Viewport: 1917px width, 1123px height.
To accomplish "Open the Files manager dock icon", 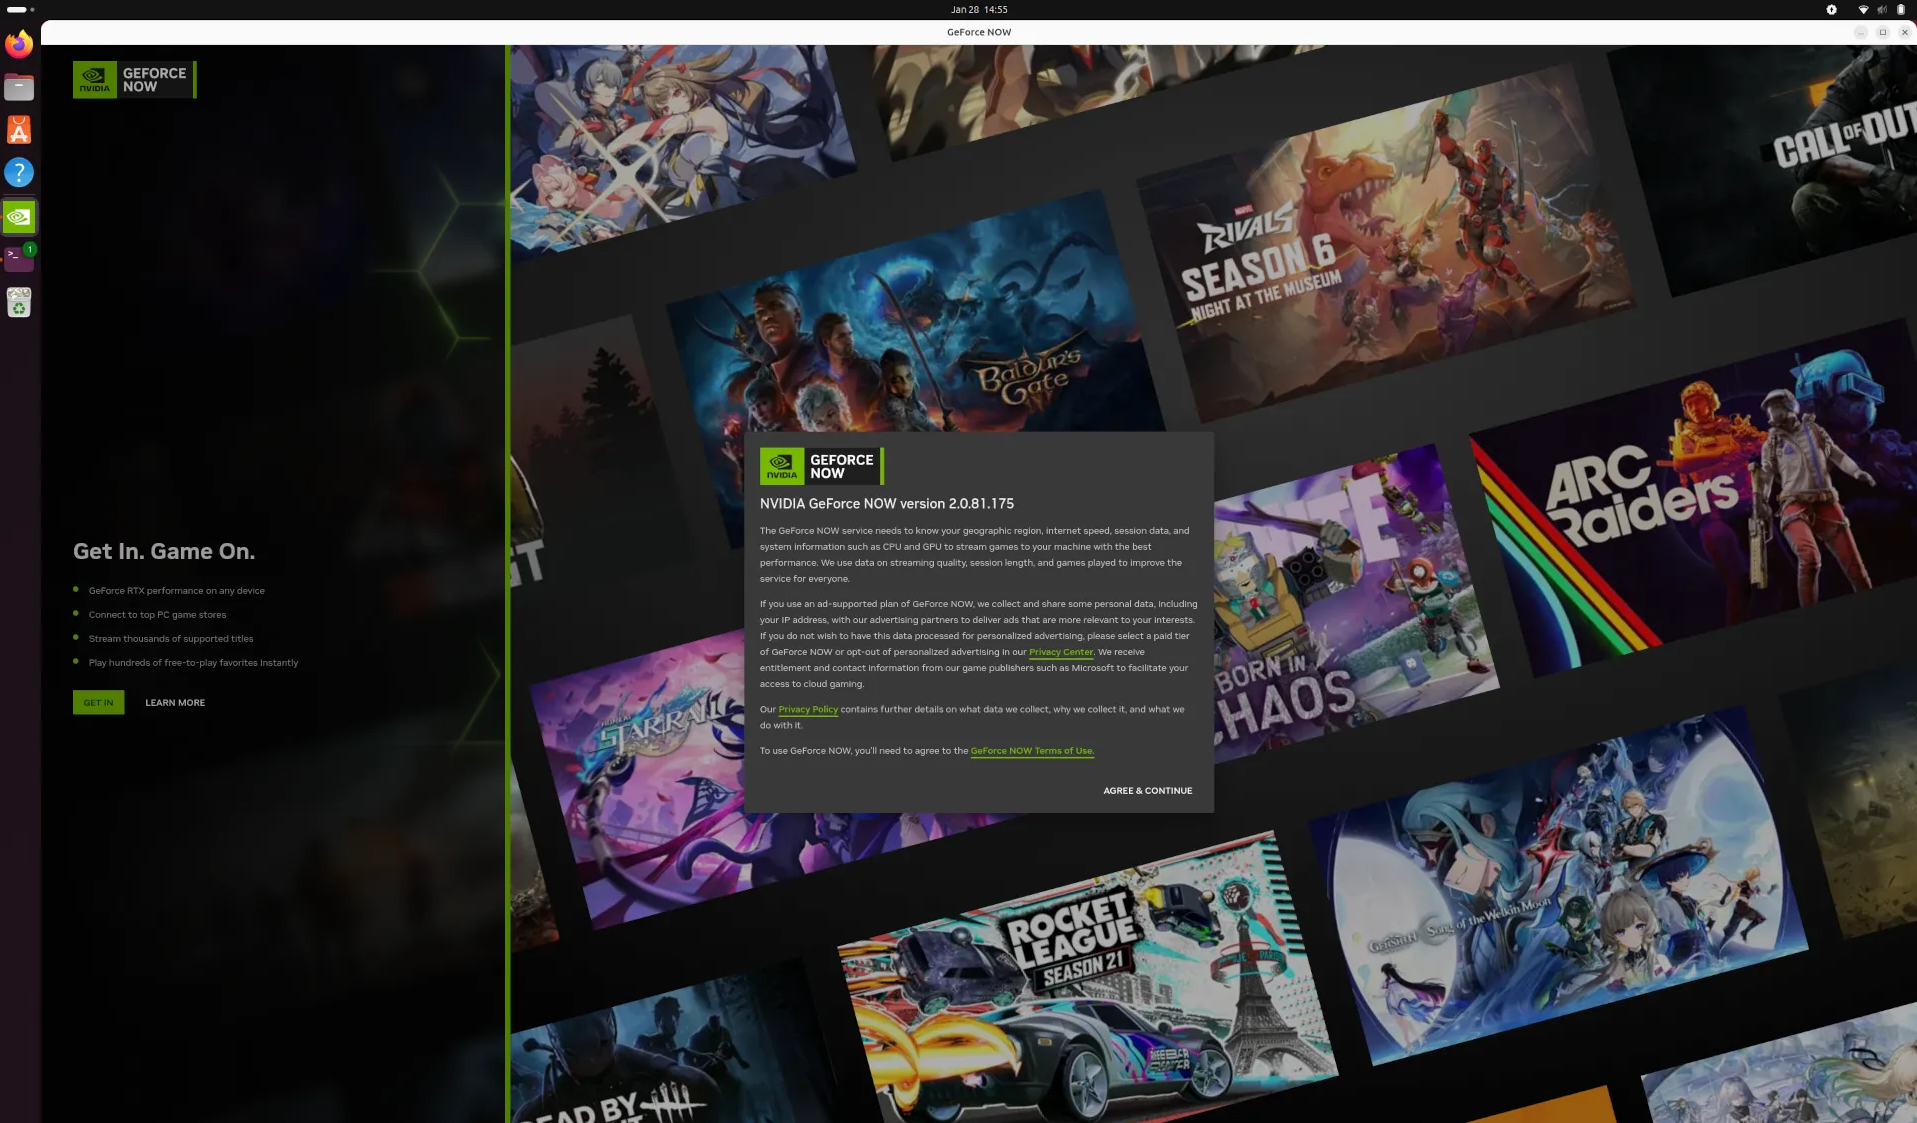I will (x=19, y=87).
